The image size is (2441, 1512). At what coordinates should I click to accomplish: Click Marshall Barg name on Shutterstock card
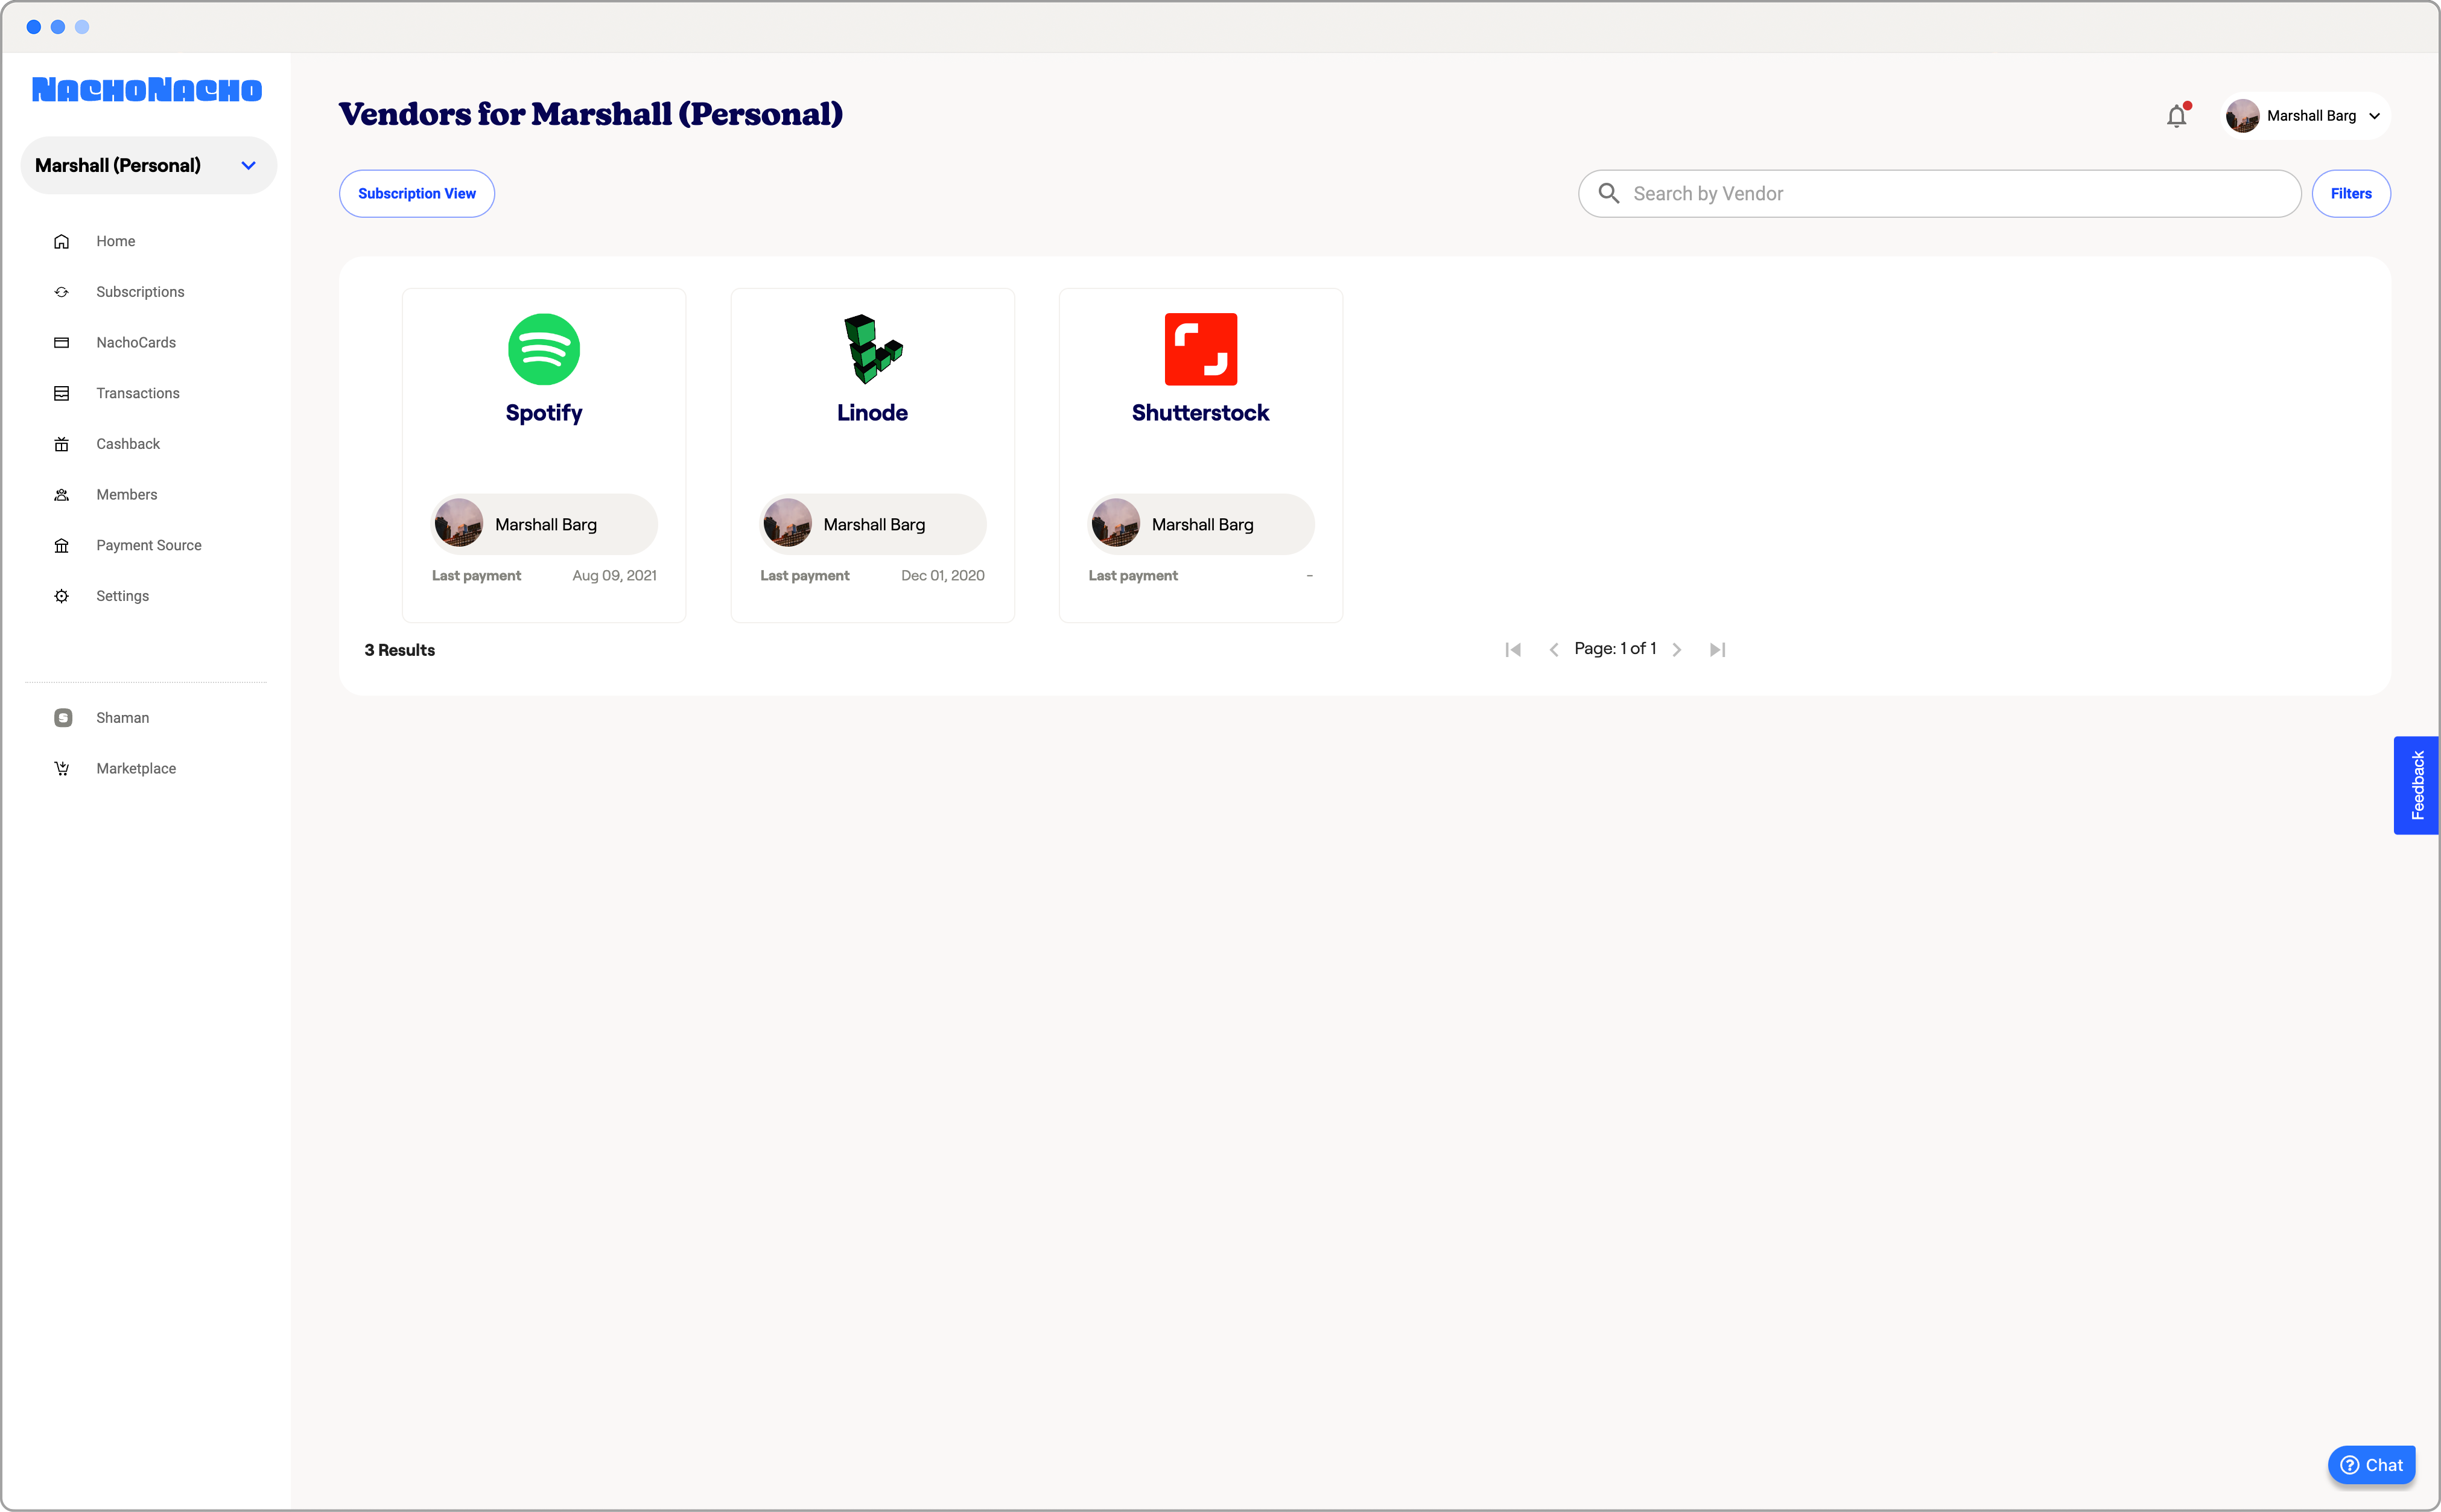[x=1203, y=525]
